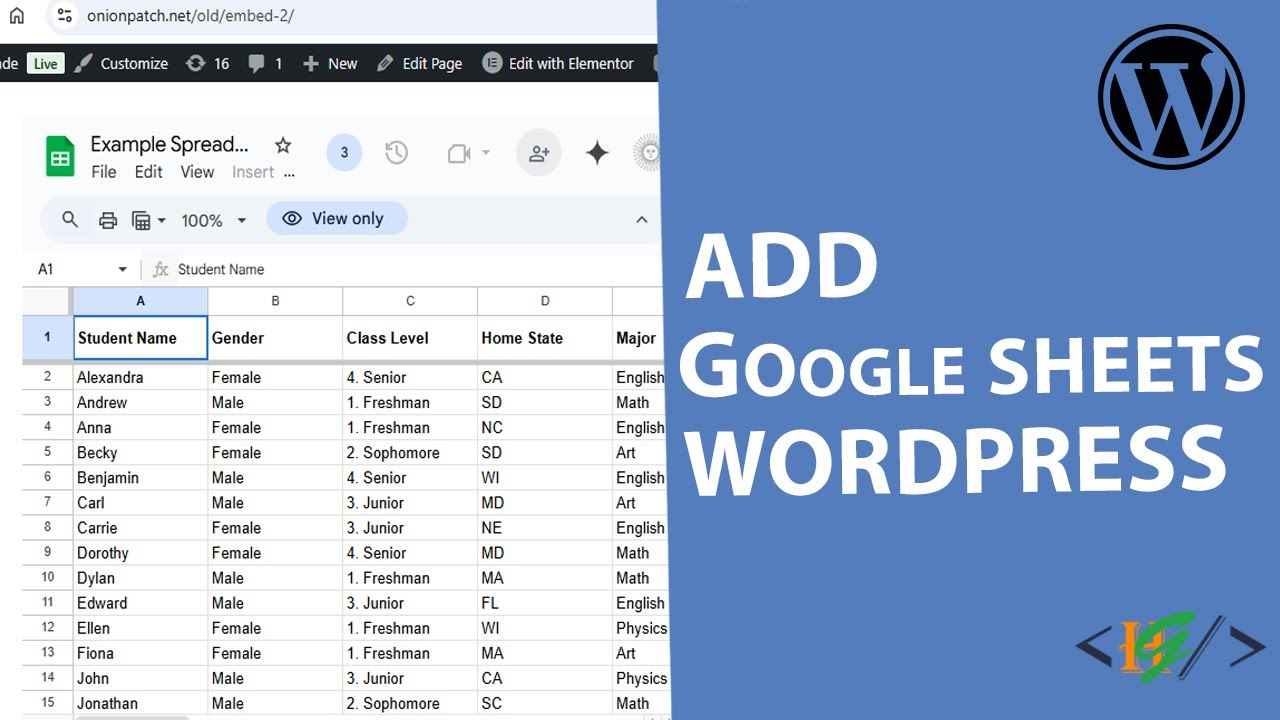Image resolution: width=1280 pixels, height=720 pixels.
Task: Click the code-bracket channel logo
Action: point(1171,648)
